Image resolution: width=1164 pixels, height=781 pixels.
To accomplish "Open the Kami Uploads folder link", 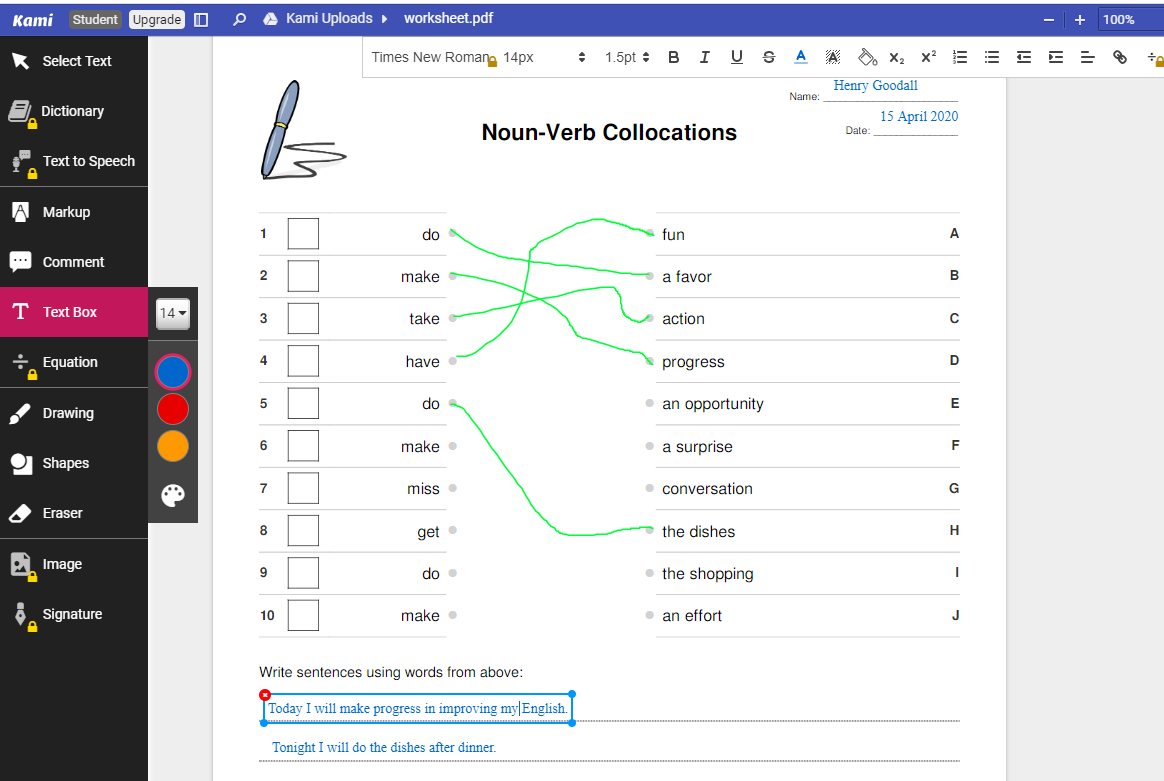I will [x=329, y=19].
